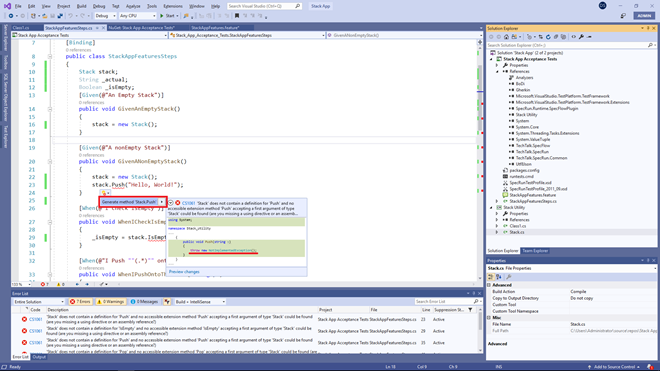The width and height of the screenshot is (660, 371).
Task: Pin the StackAppFeaturesSteps.cs tab
Action: tap(97, 28)
